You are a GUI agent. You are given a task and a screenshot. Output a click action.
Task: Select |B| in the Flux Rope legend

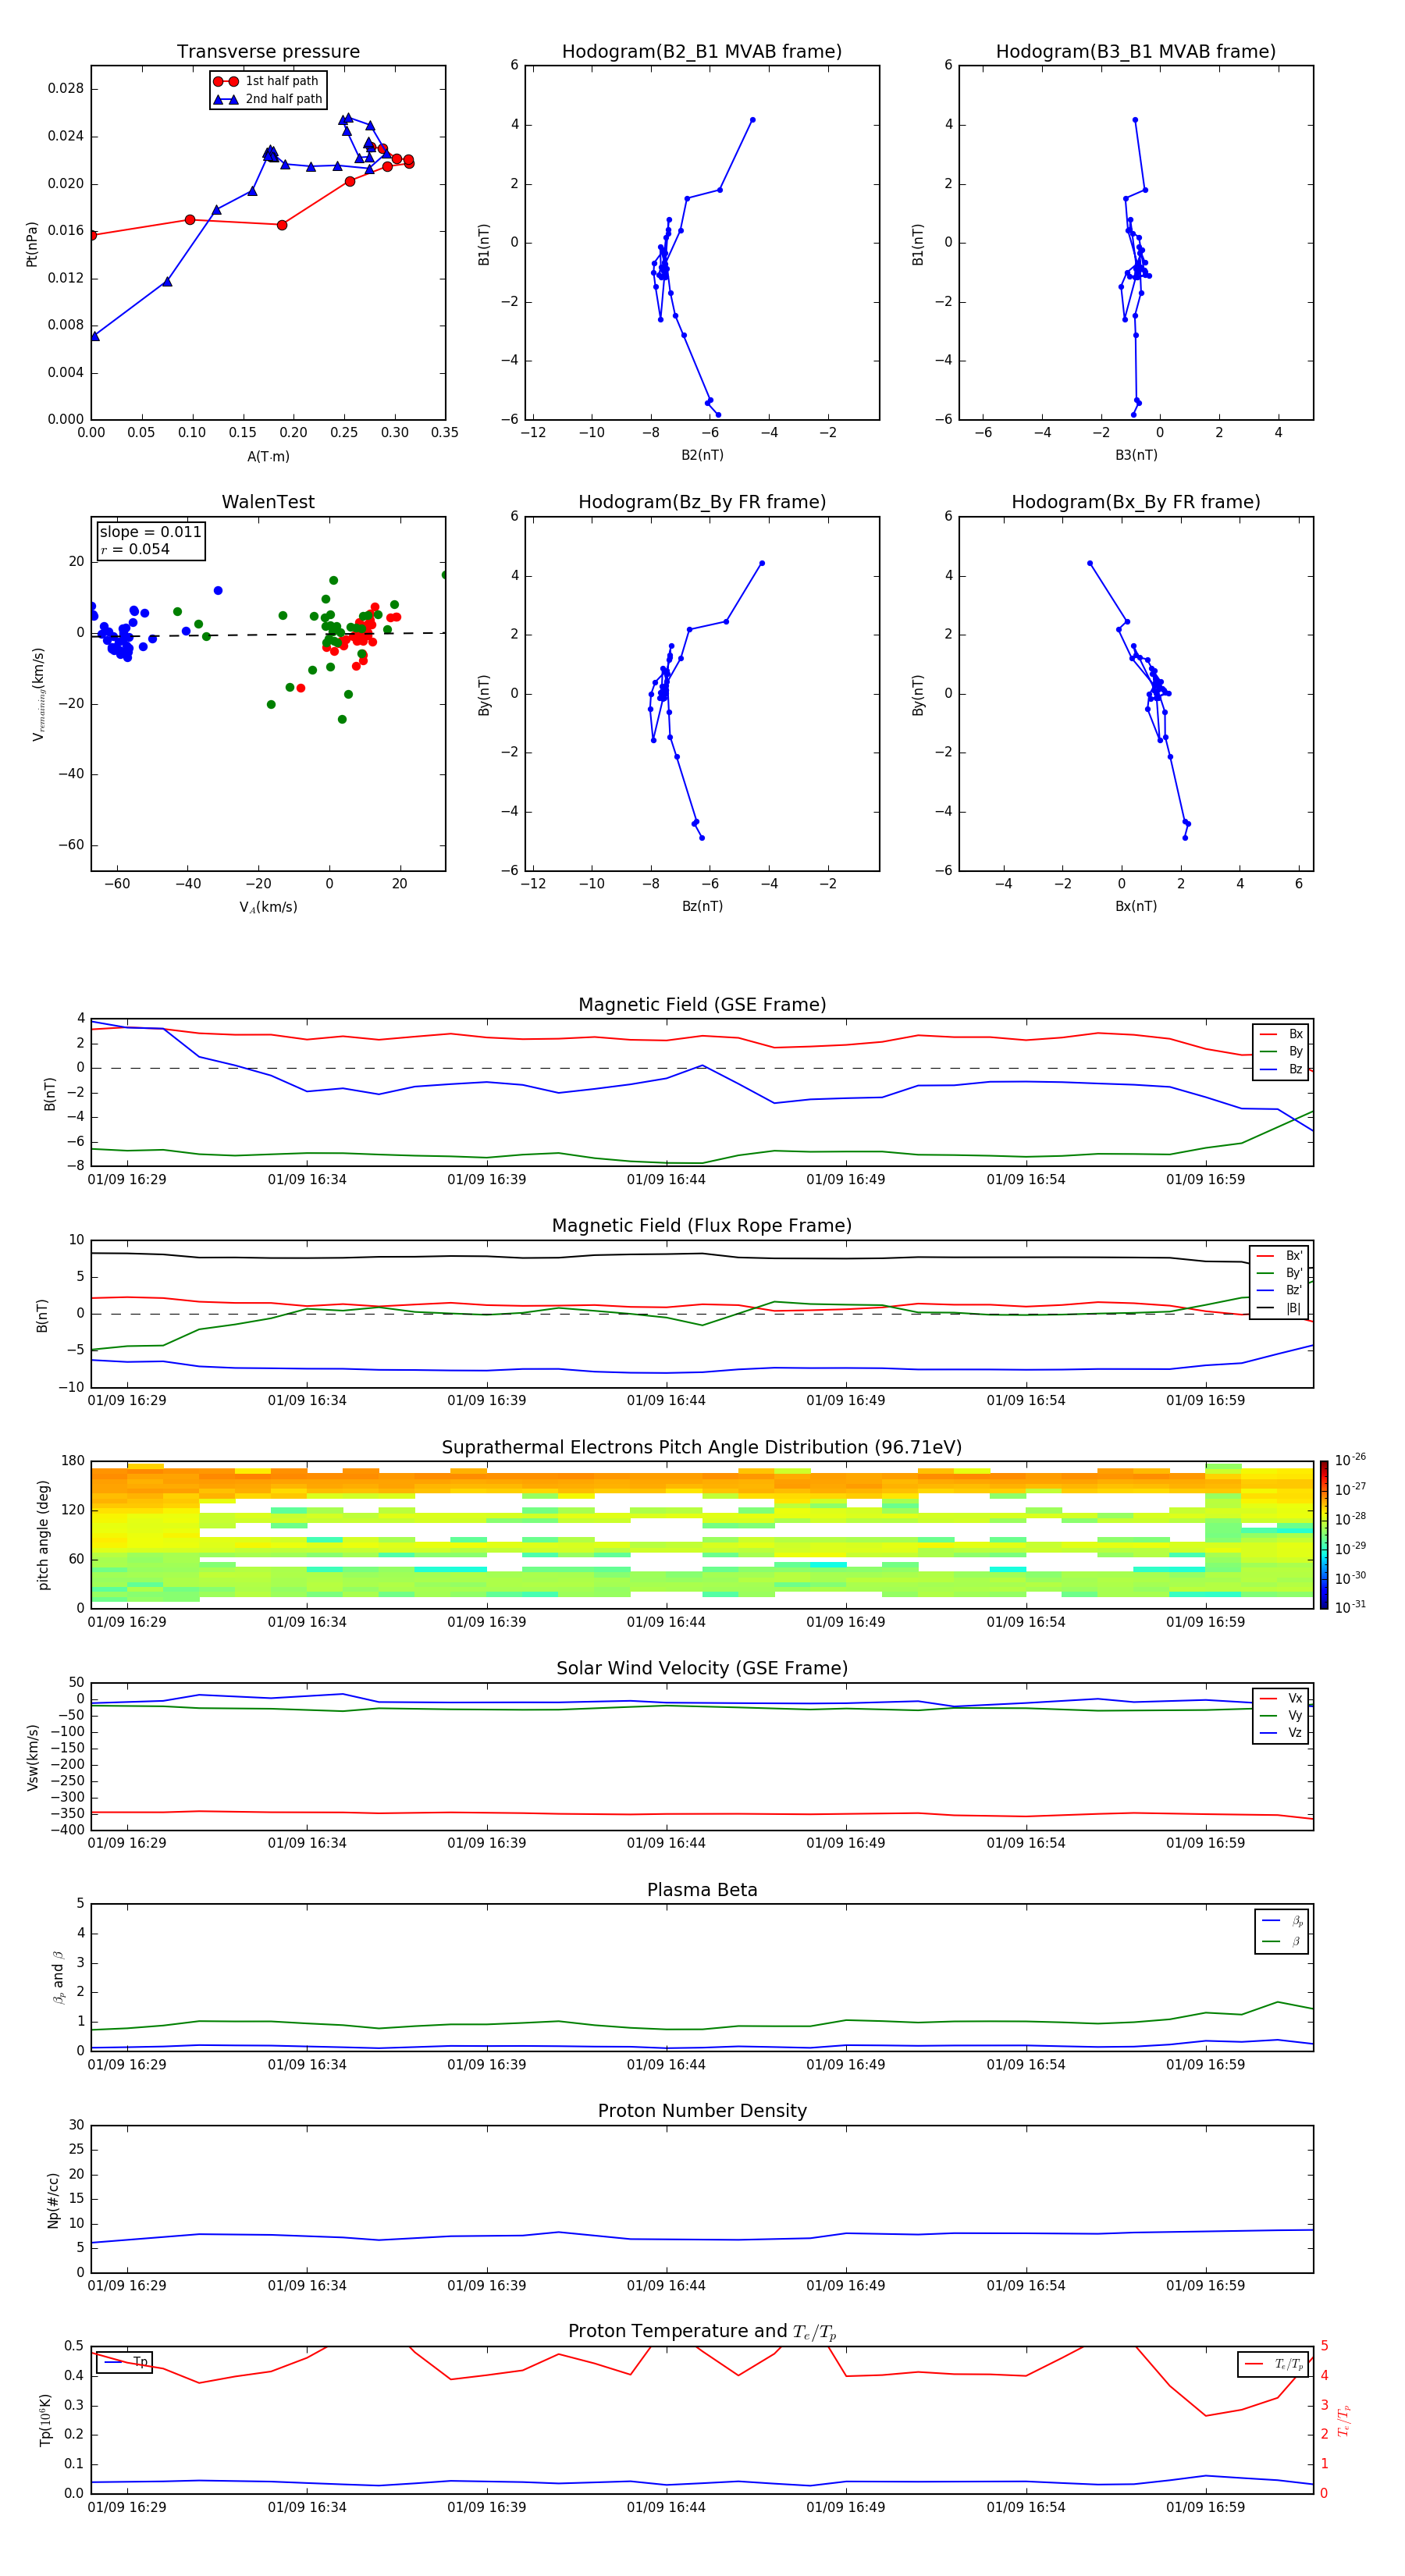pos(1280,1308)
